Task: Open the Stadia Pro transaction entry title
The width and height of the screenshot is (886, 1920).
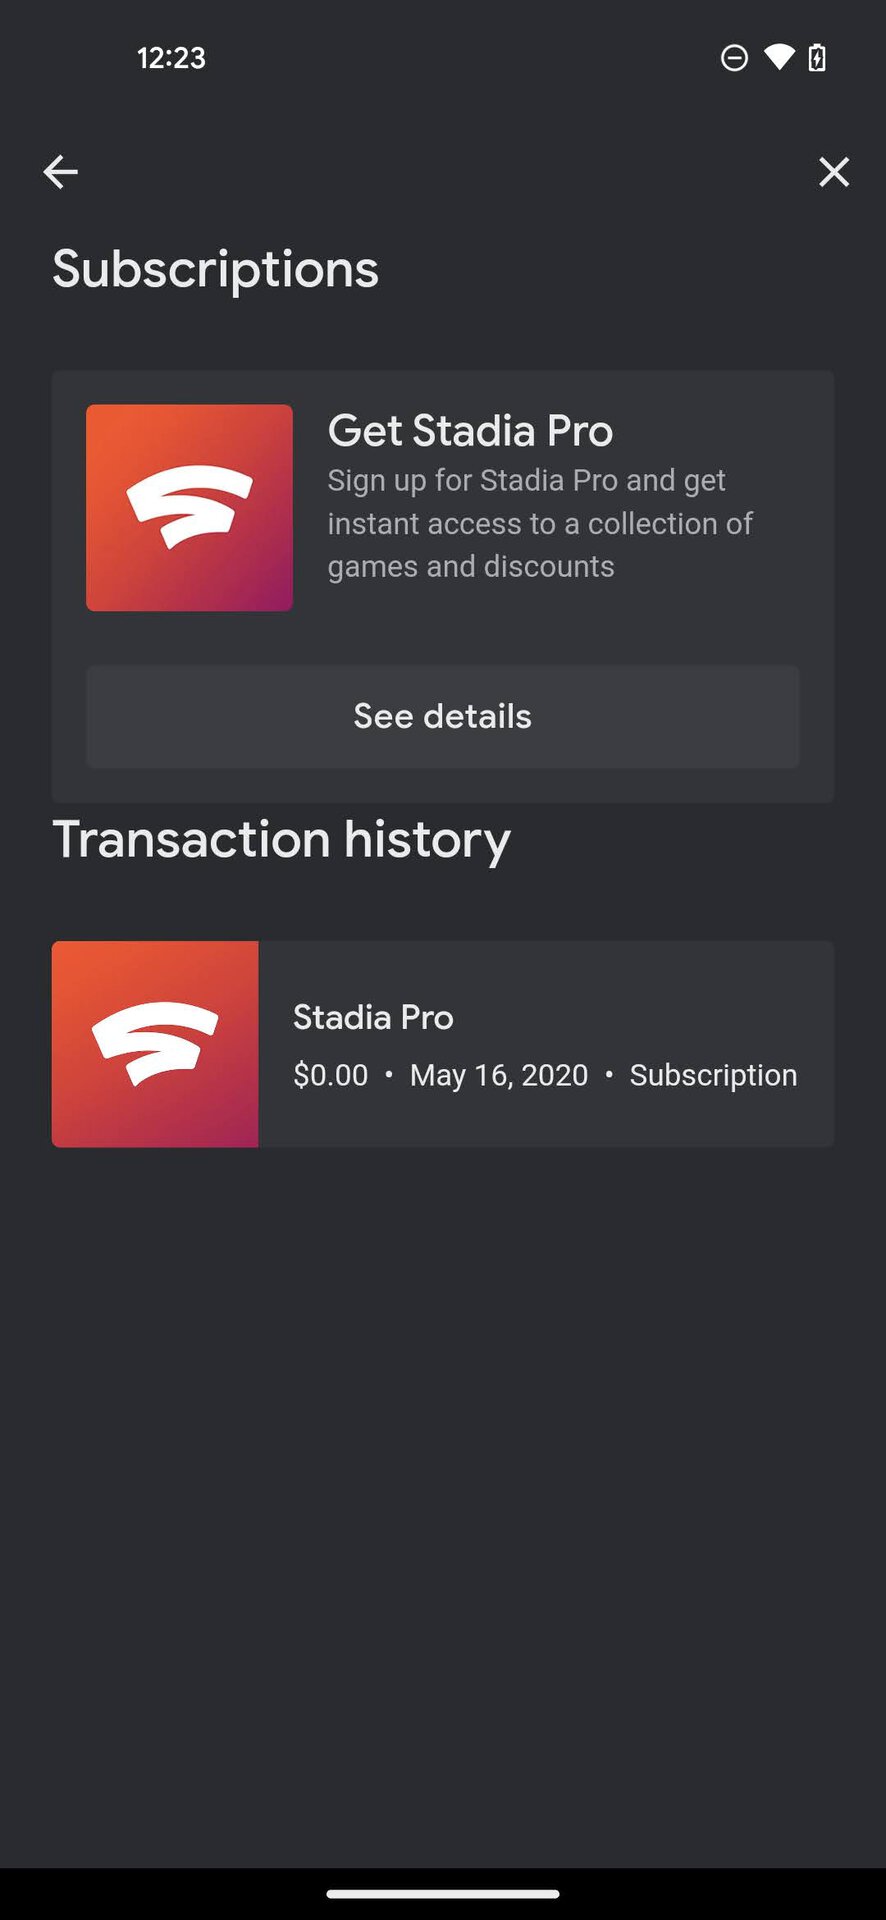Action: (x=373, y=1017)
